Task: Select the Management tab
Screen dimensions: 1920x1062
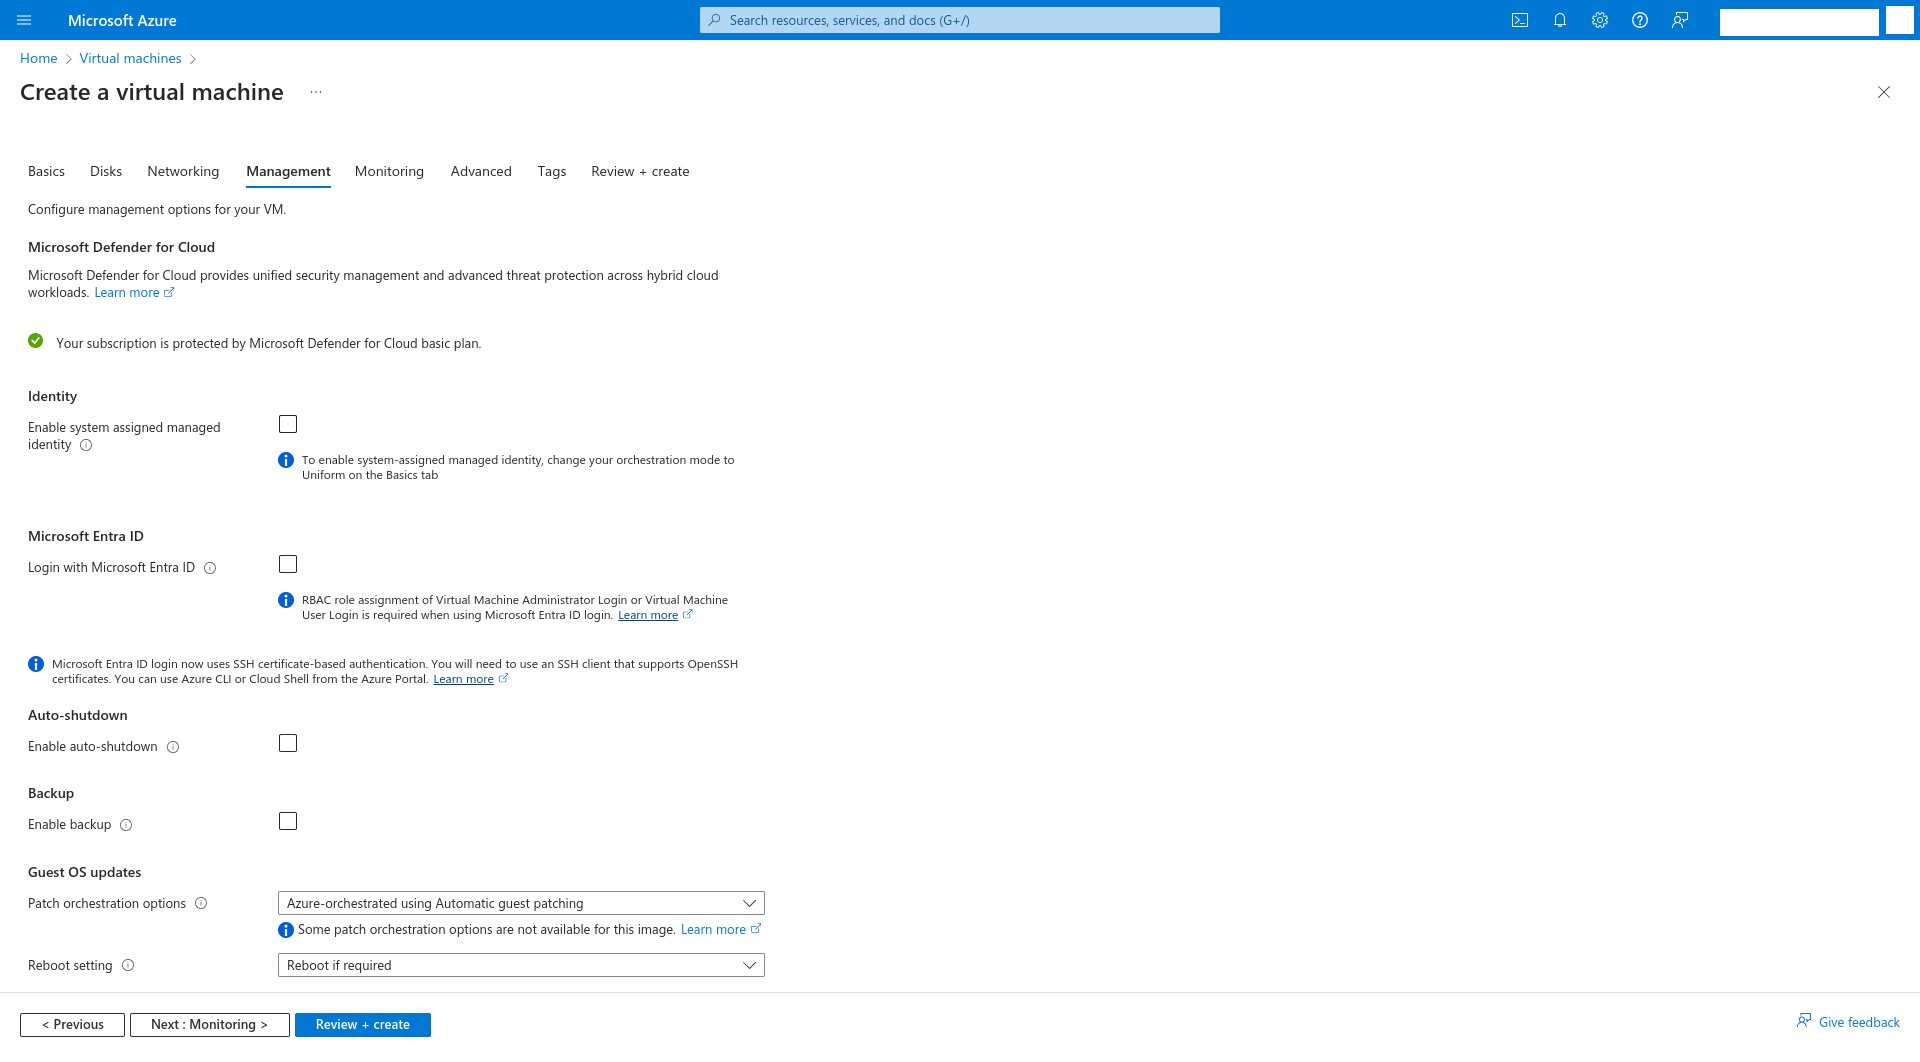Action: pyautogui.click(x=288, y=171)
